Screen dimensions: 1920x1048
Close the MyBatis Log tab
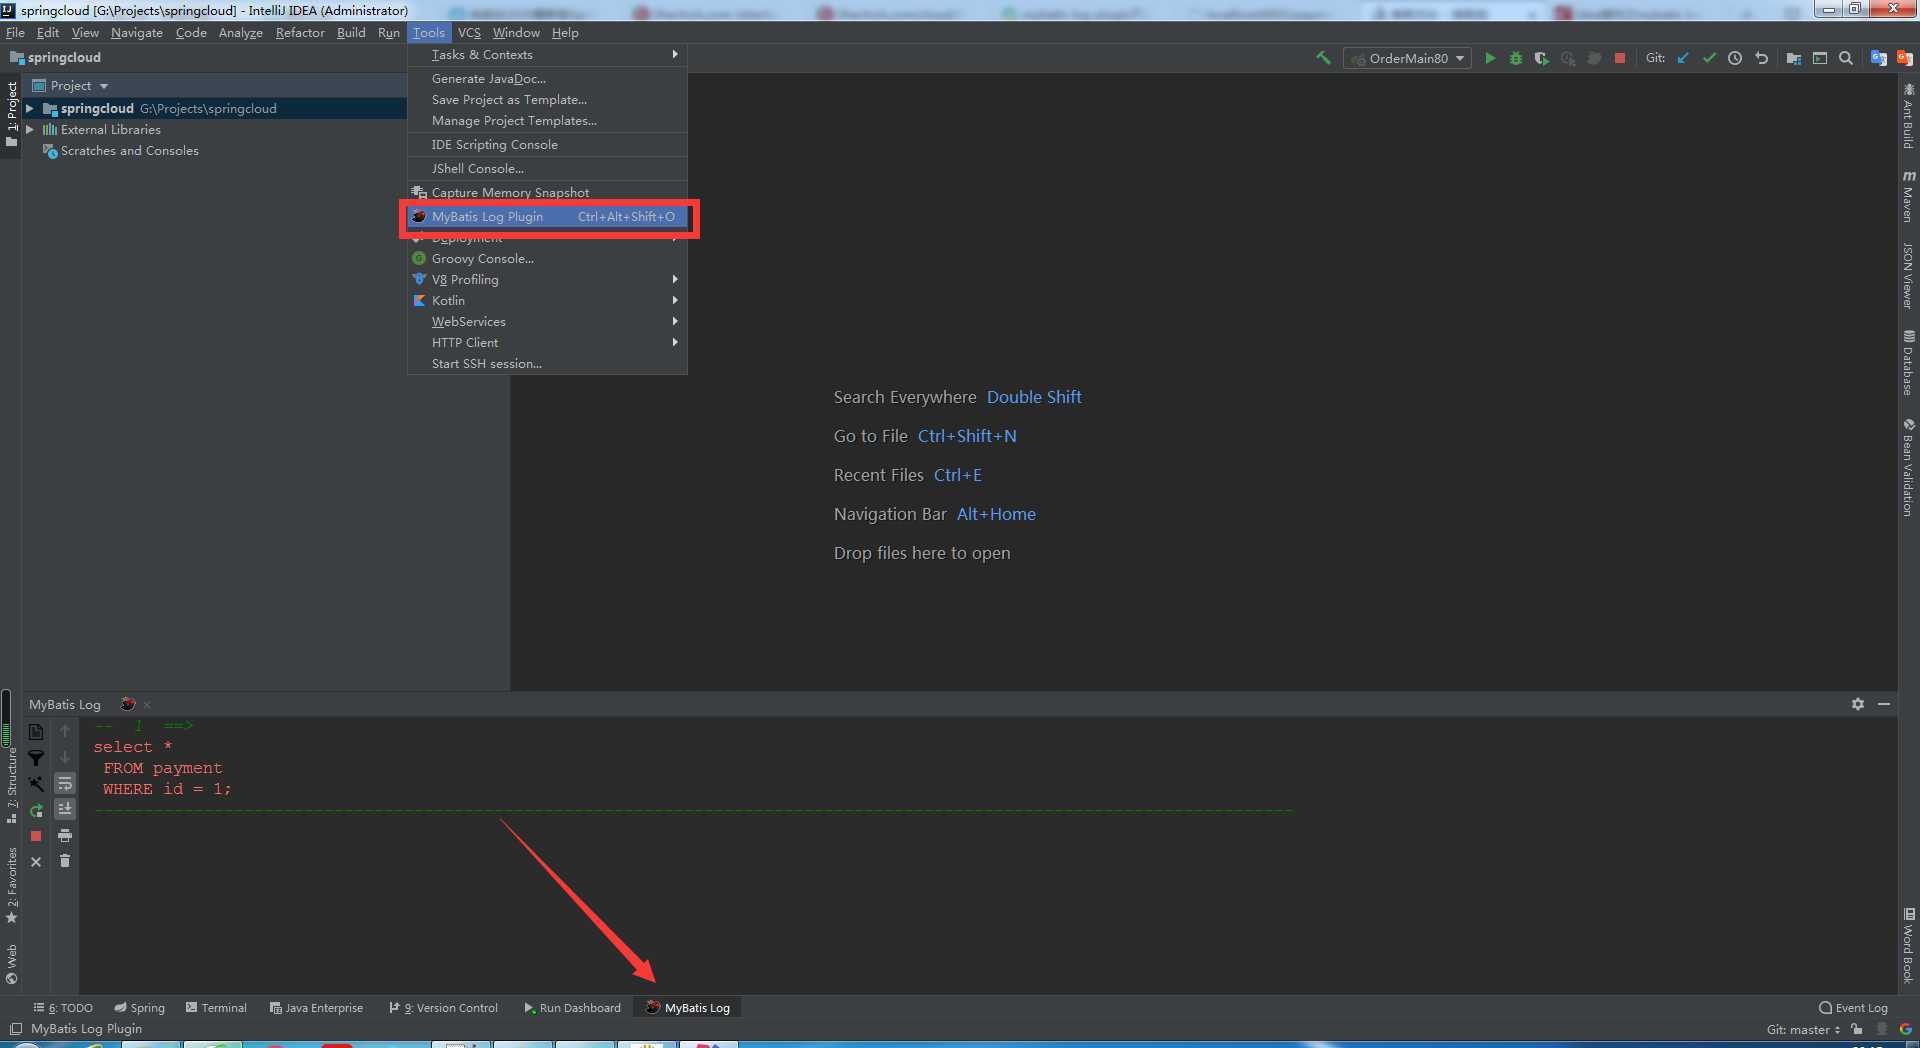(147, 705)
